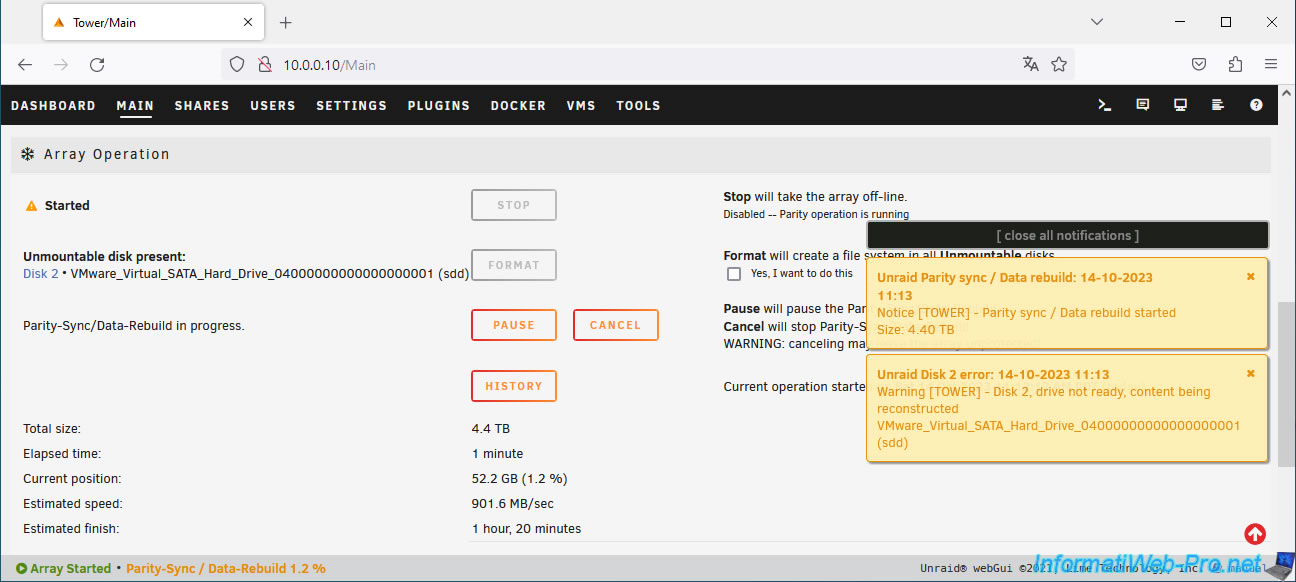
Task: Bookmark this page with star icon
Action: coord(1059,64)
